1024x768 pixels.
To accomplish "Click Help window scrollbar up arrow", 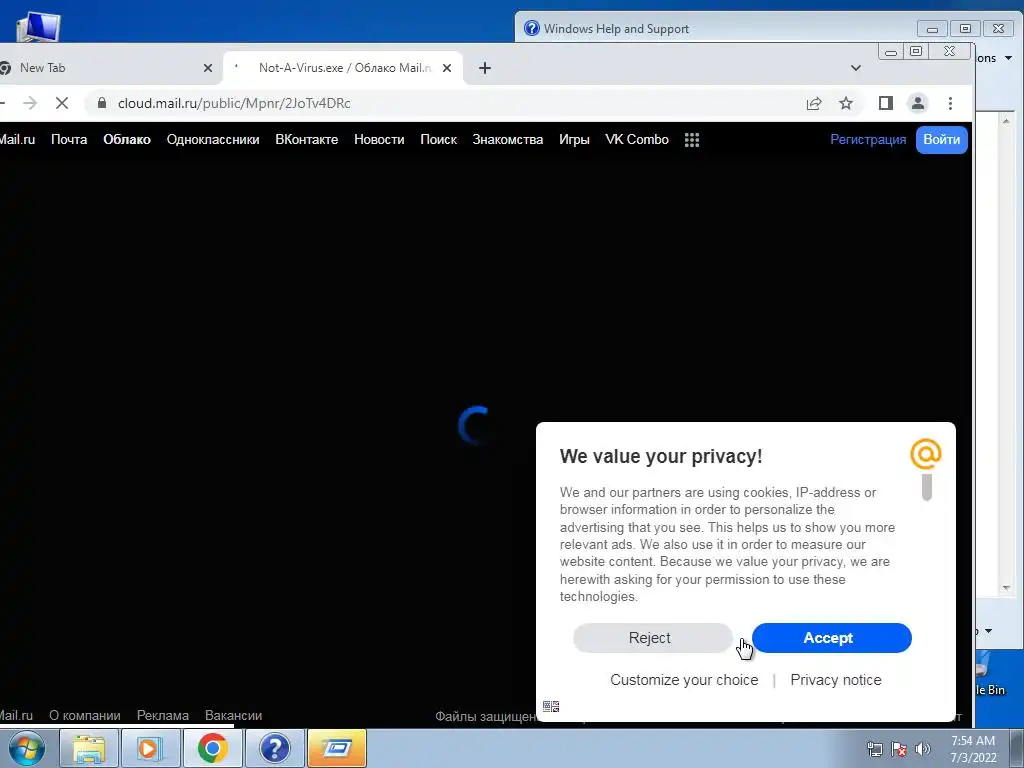I will coord(1006,121).
